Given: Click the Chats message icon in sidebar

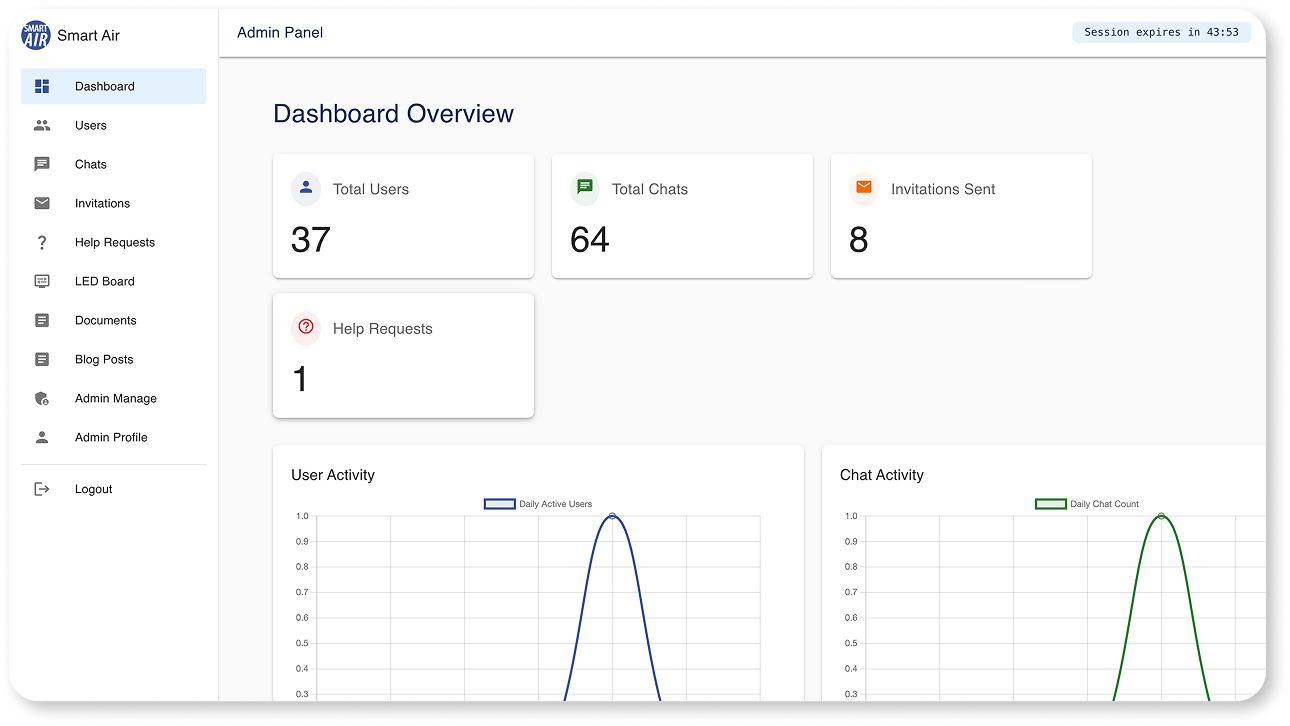Looking at the screenshot, I should click(x=42, y=164).
